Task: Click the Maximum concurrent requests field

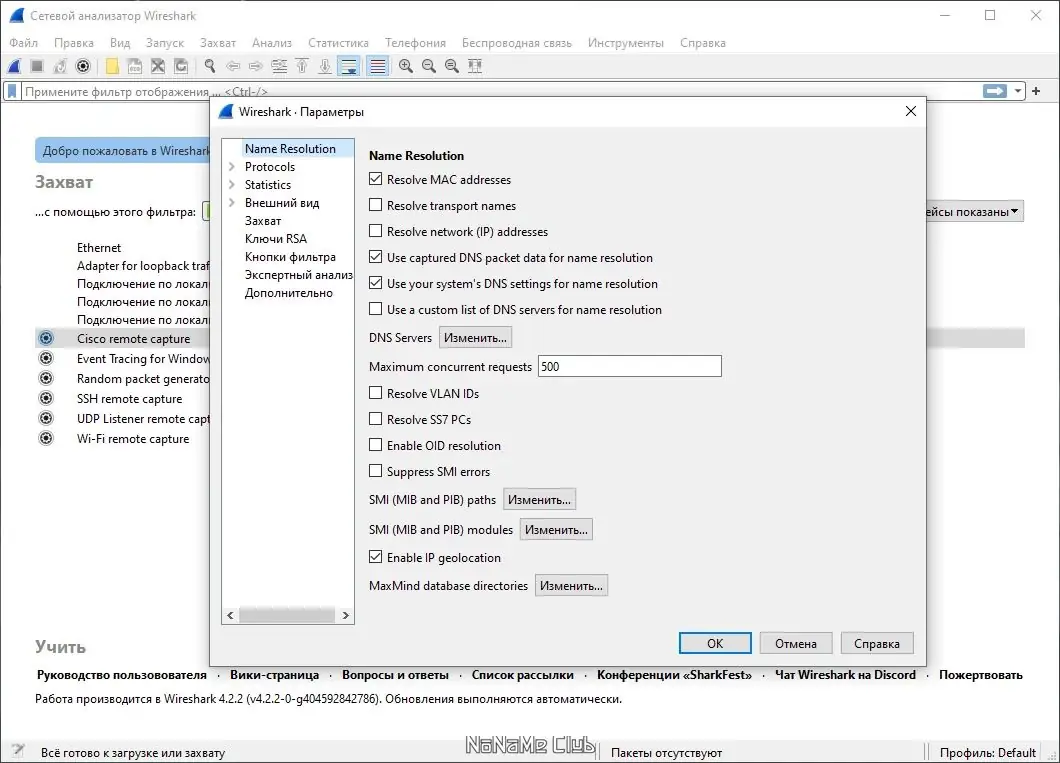Action: click(629, 366)
